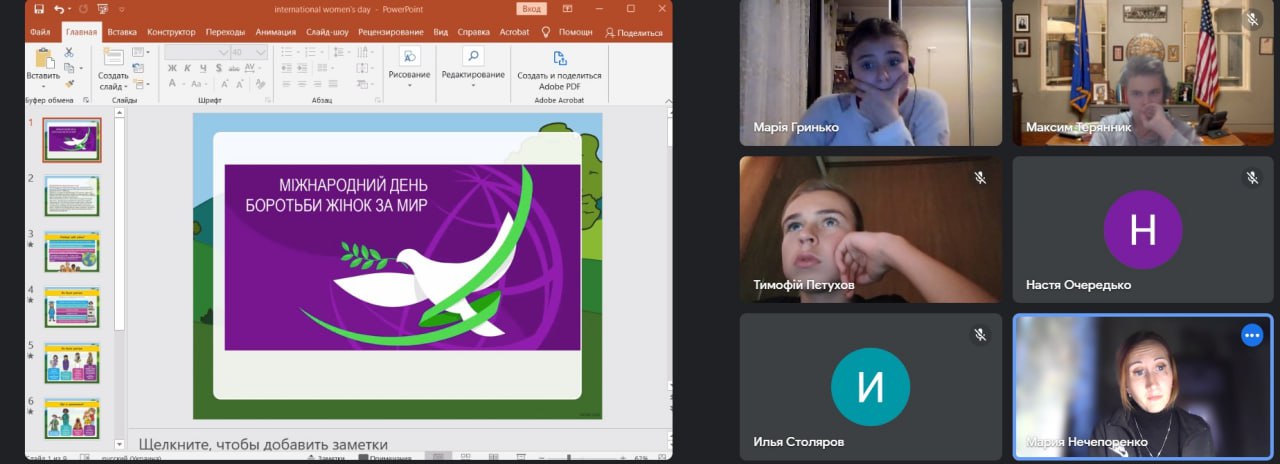The height and width of the screenshot is (464, 1280).
Task: Expand the Шрифт group dialog launcher
Action: [269, 101]
